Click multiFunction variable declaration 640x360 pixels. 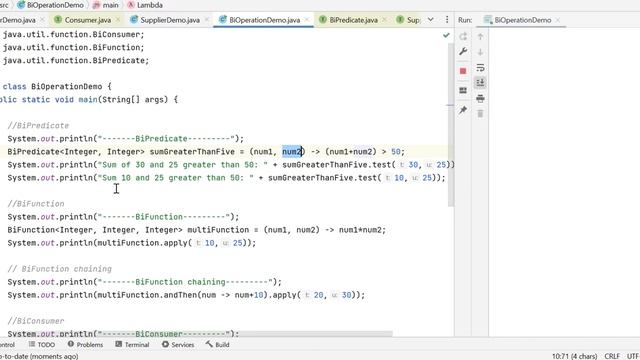coord(218,230)
